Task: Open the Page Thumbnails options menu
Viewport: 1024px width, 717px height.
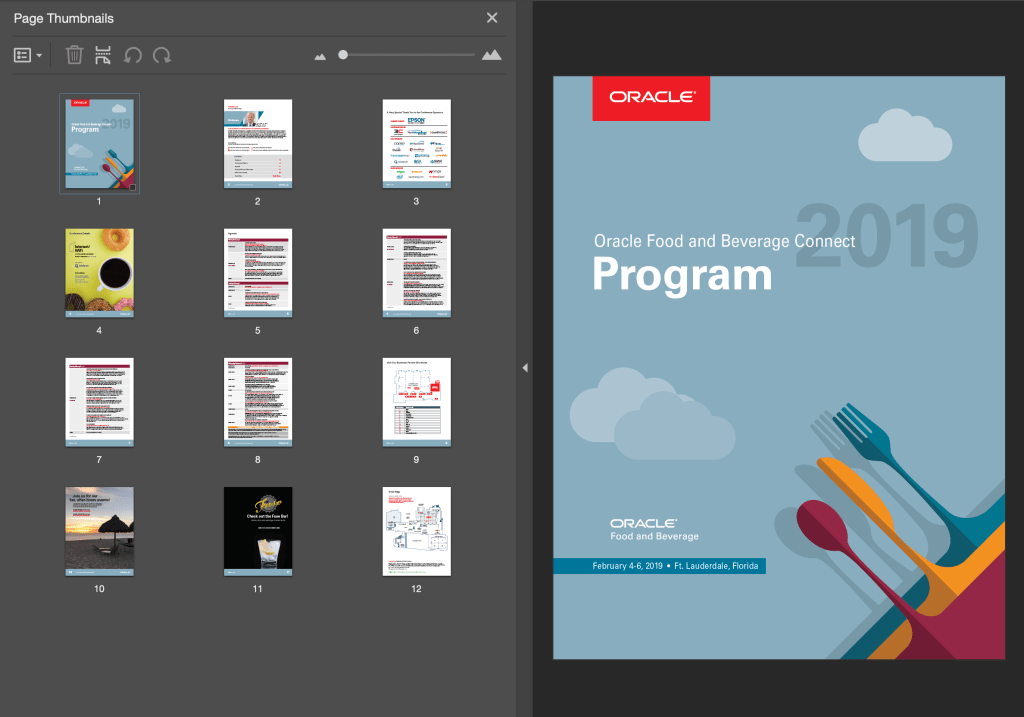Action: [x=27, y=55]
